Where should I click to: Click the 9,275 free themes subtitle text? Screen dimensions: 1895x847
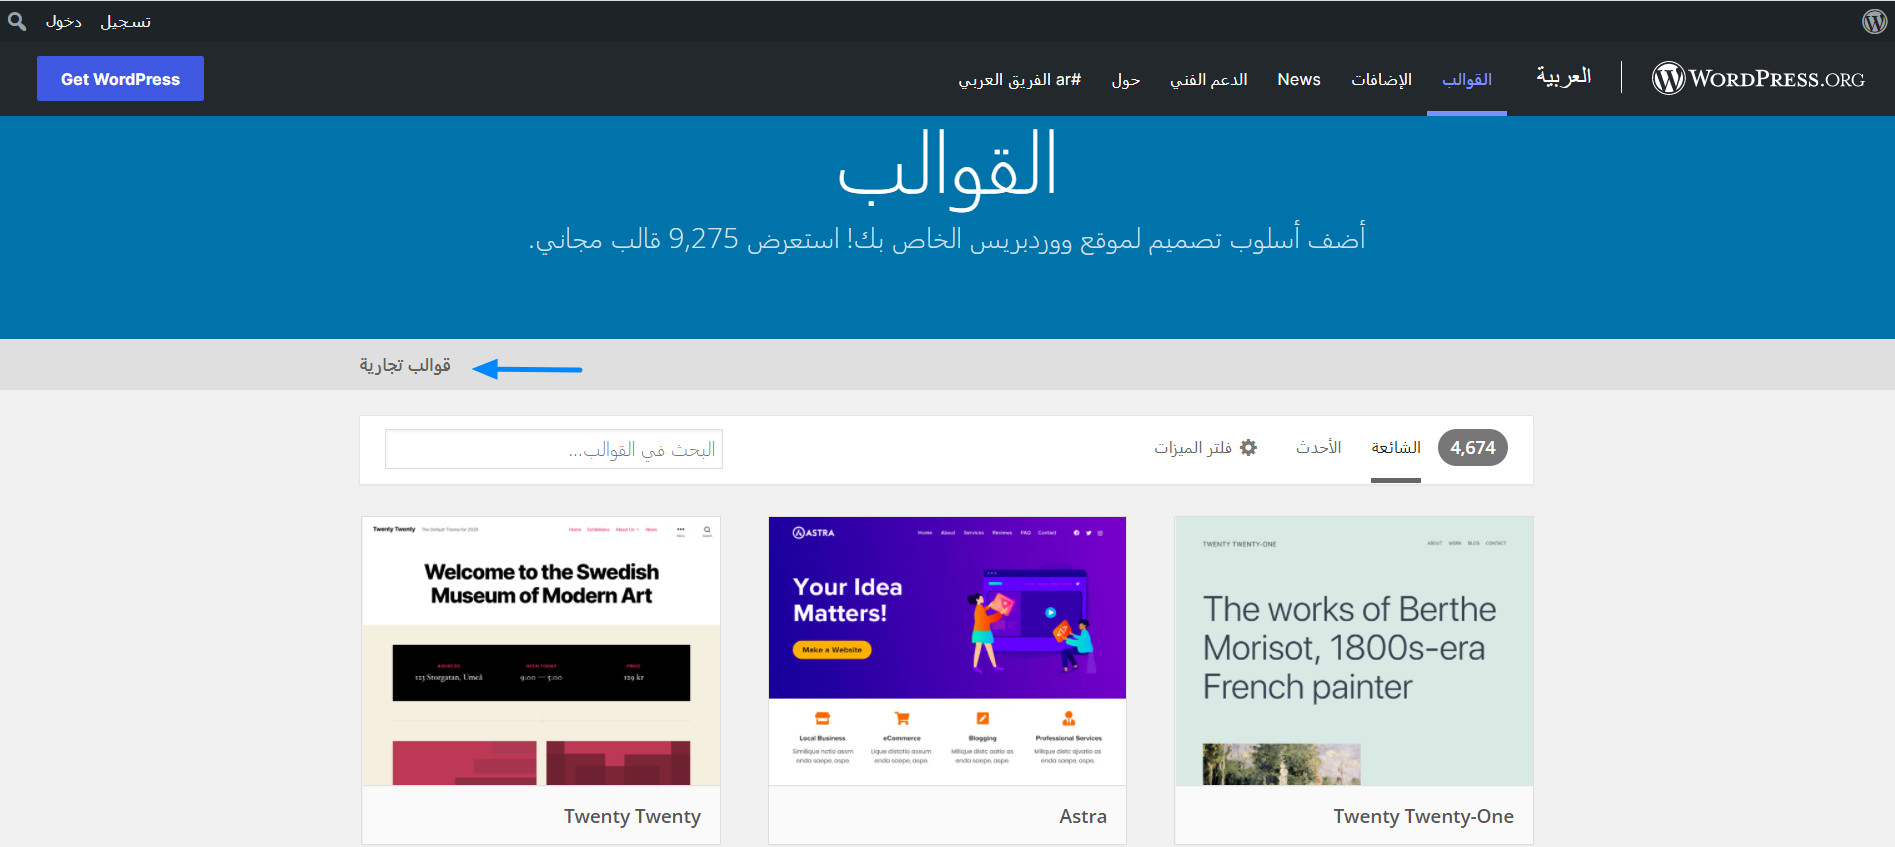click(x=947, y=239)
